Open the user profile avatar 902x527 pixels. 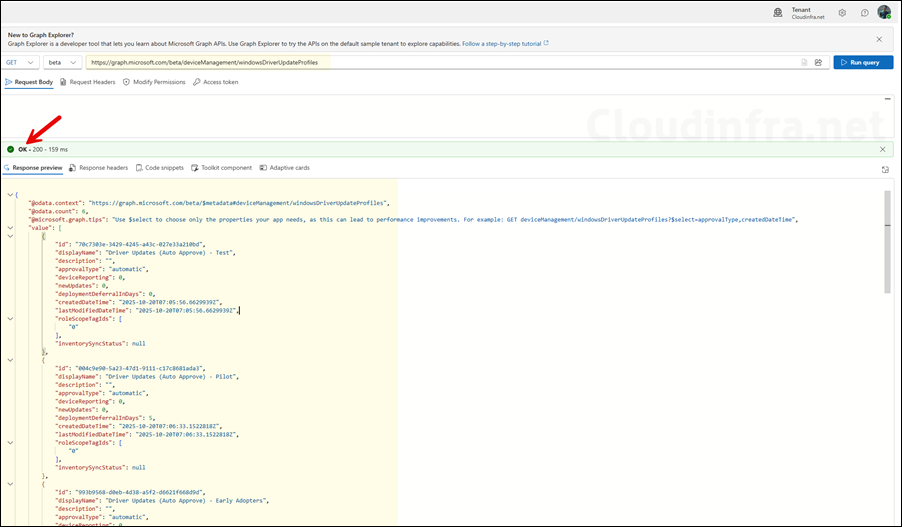coord(884,13)
